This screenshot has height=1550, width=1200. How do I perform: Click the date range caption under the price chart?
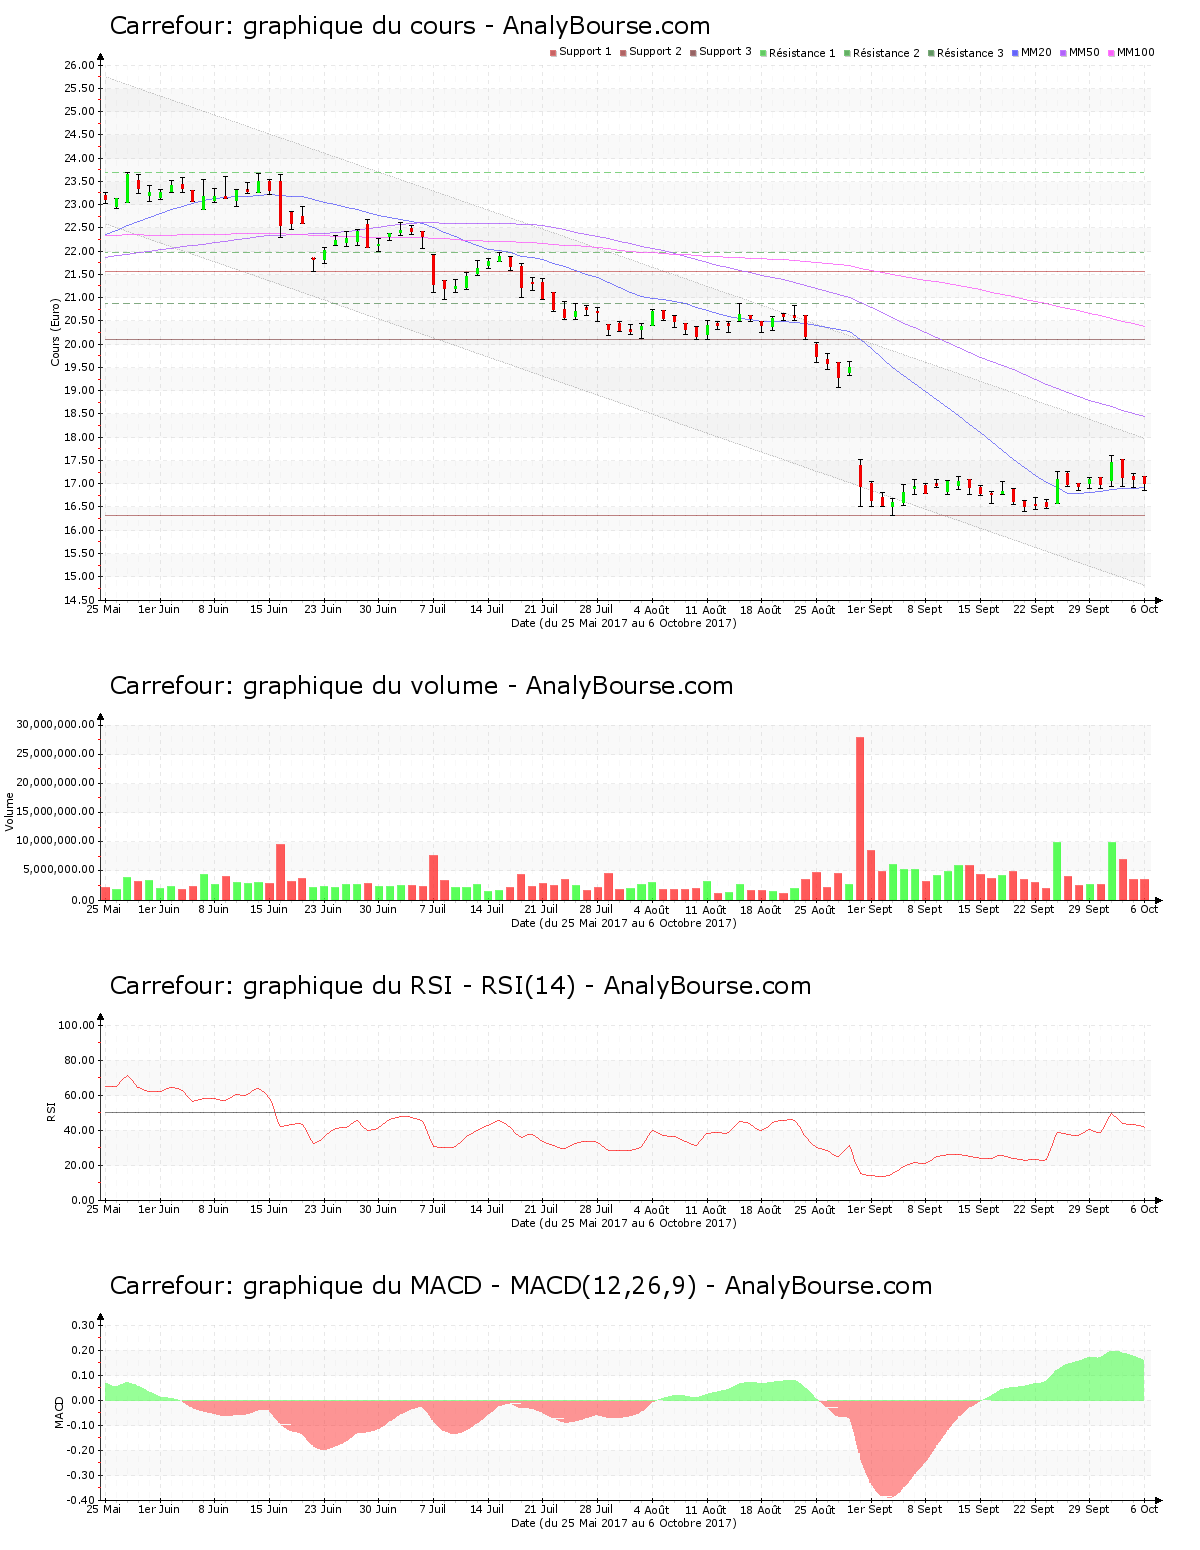tap(623, 623)
